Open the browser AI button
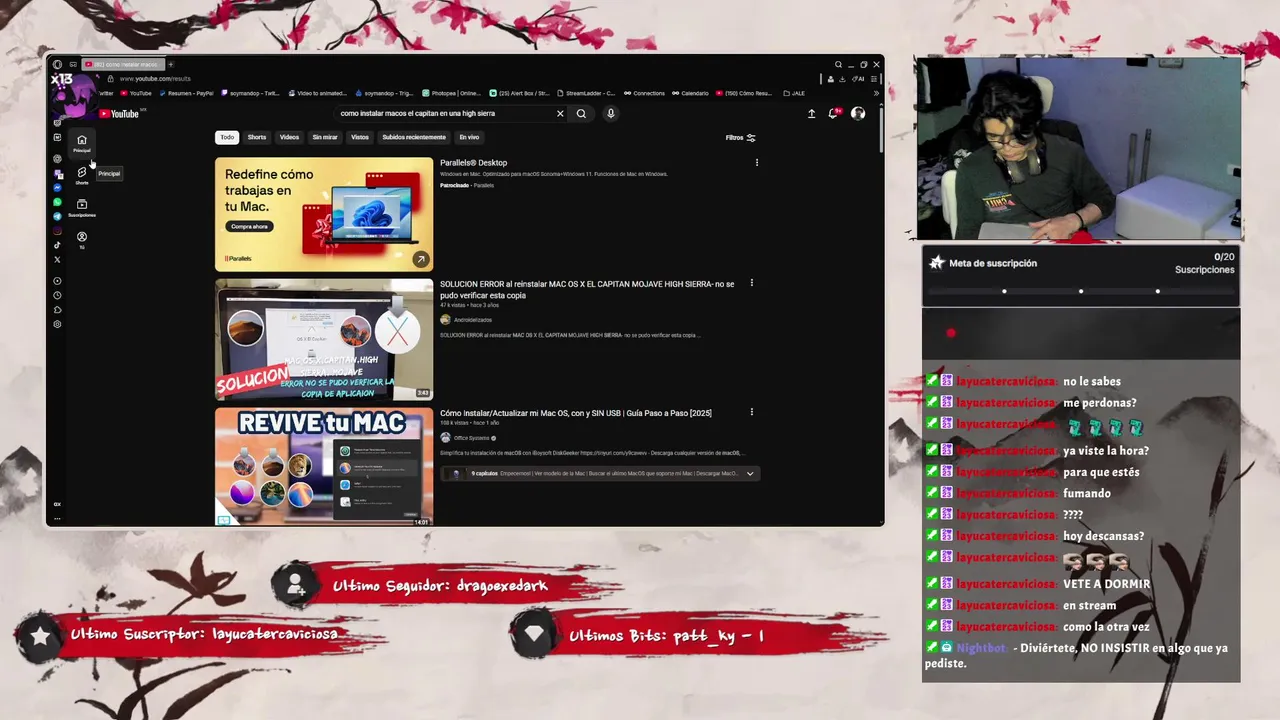1280x720 pixels. 858,79
